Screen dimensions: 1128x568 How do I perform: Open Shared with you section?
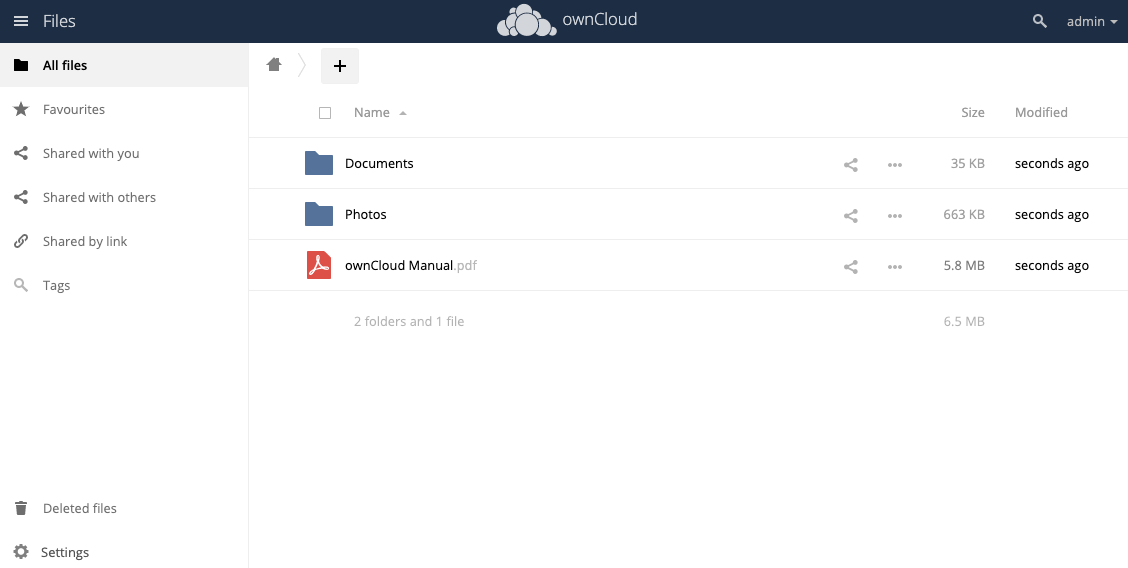[x=124, y=153]
